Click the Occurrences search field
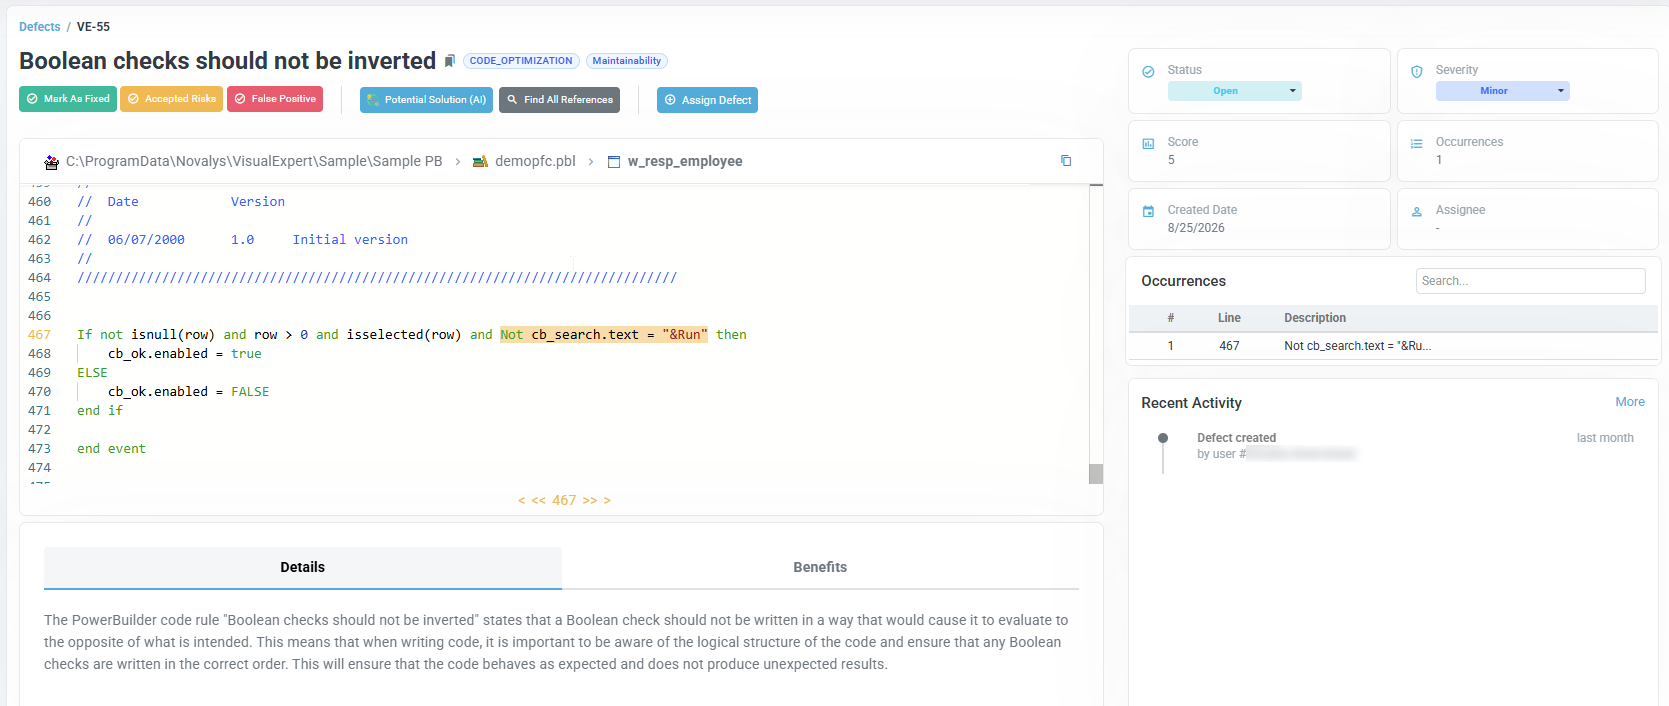 1530,281
